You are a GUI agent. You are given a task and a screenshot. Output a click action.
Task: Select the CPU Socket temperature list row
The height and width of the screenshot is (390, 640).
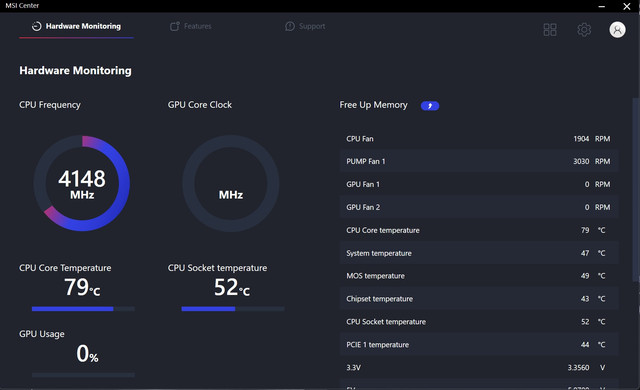tap(479, 321)
